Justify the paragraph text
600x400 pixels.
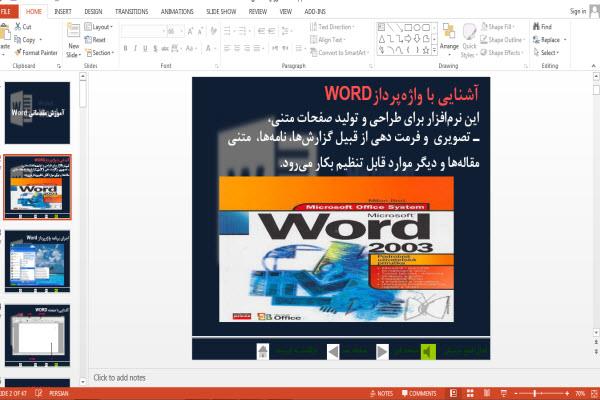257,49
